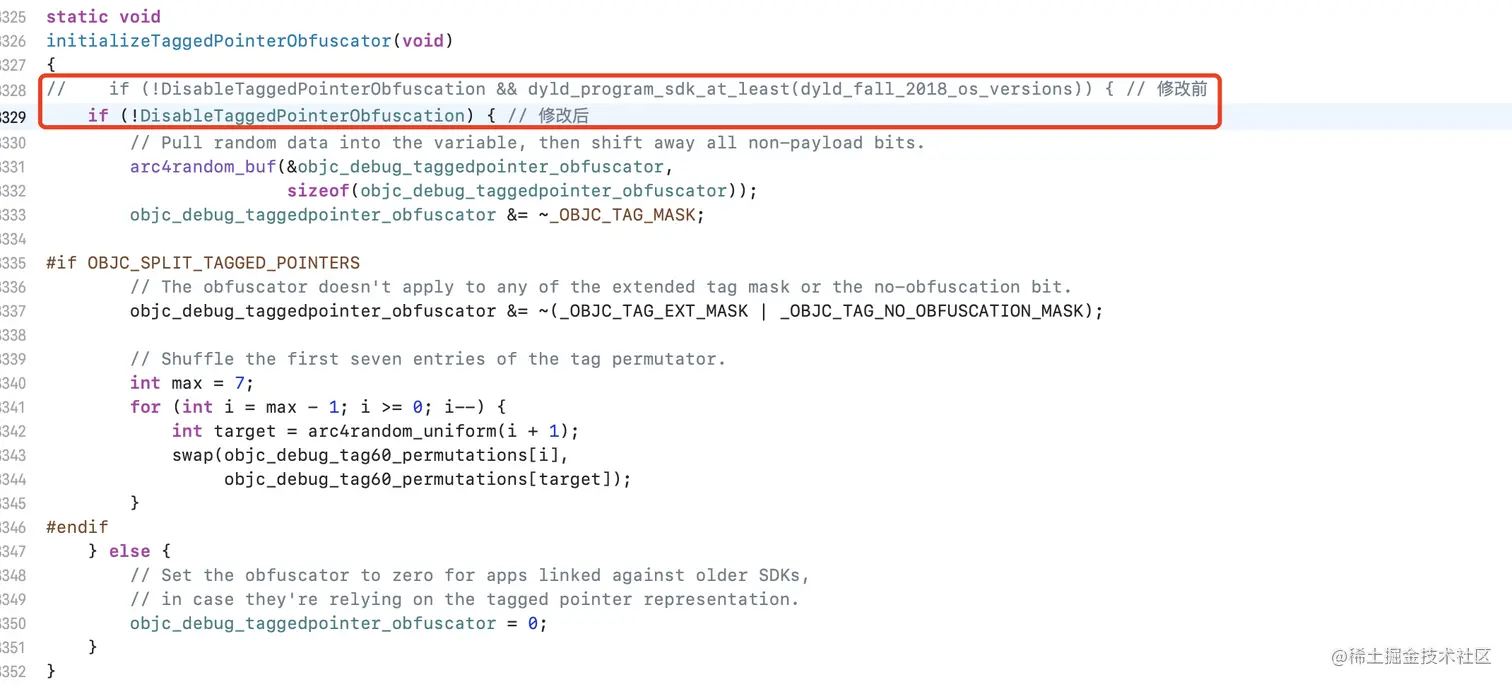The width and height of the screenshot is (1512, 687).
Task: Click the 修改后 comment text
Action: click(x=564, y=116)
